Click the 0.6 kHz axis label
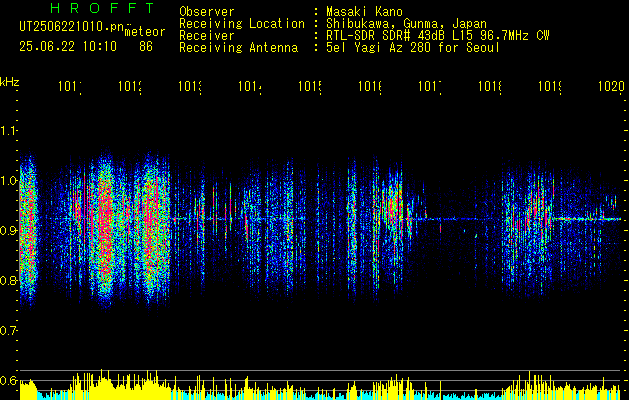 click(x=8, y=380)
